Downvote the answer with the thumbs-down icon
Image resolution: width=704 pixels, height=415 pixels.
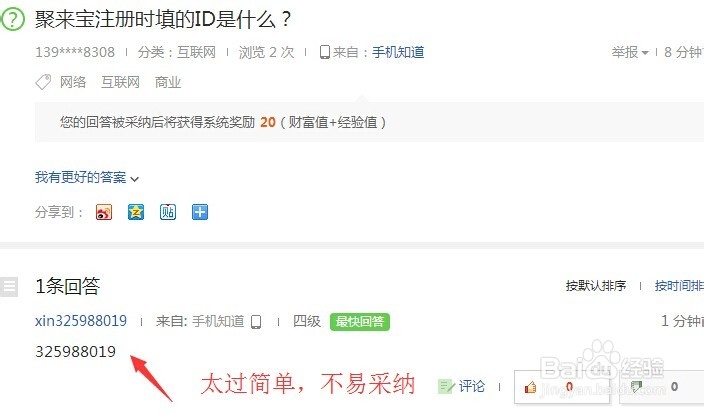pyautogui.click(x=636, y=387)
